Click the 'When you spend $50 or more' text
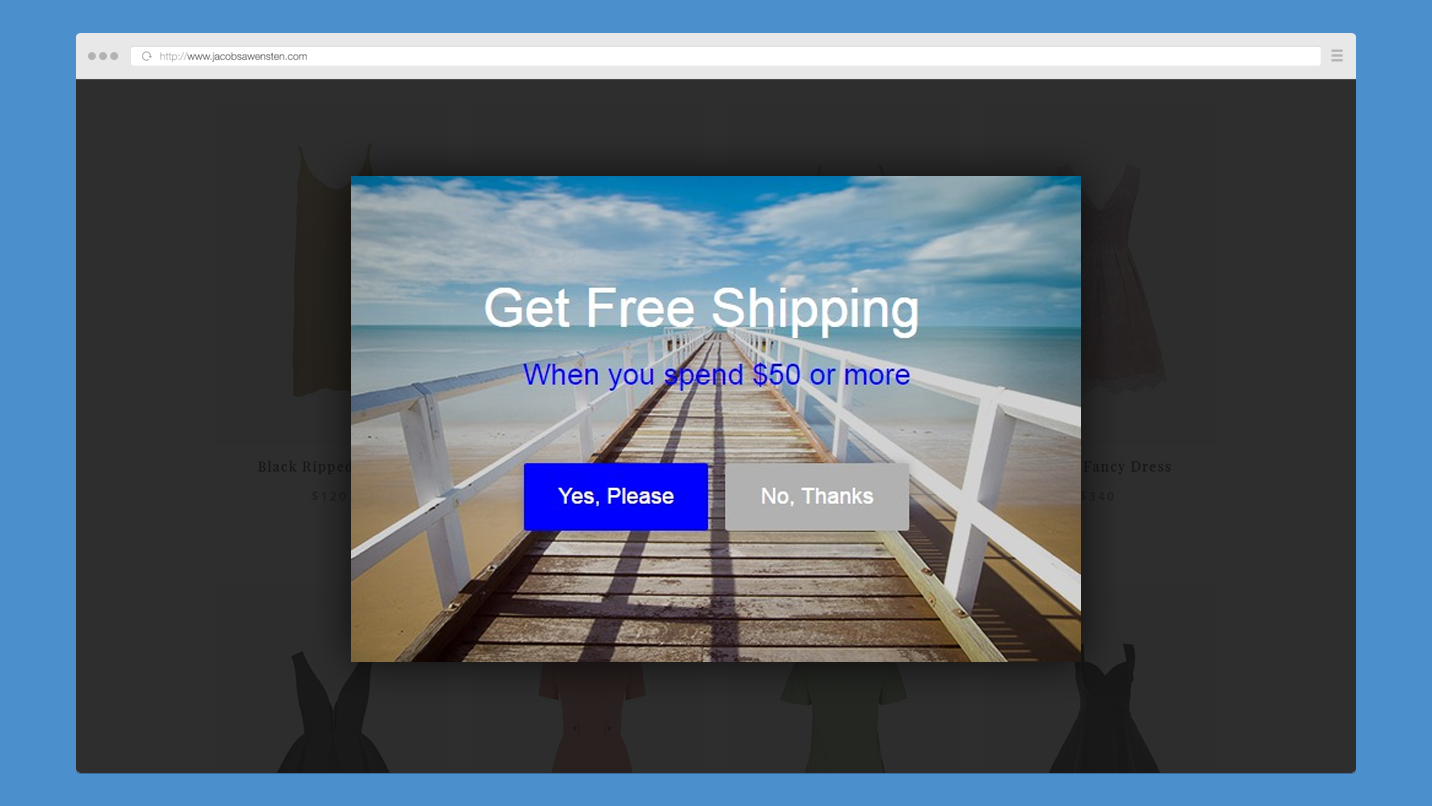This screenshot has width=1432, height=806. [x=716, y=375]
